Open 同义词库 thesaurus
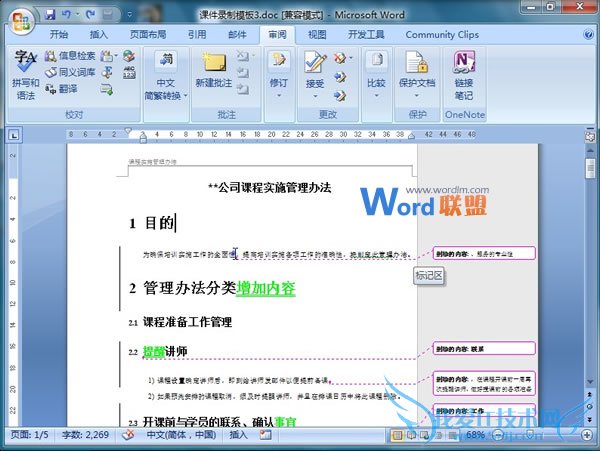 pyautogui.click(x=70, y=72)
